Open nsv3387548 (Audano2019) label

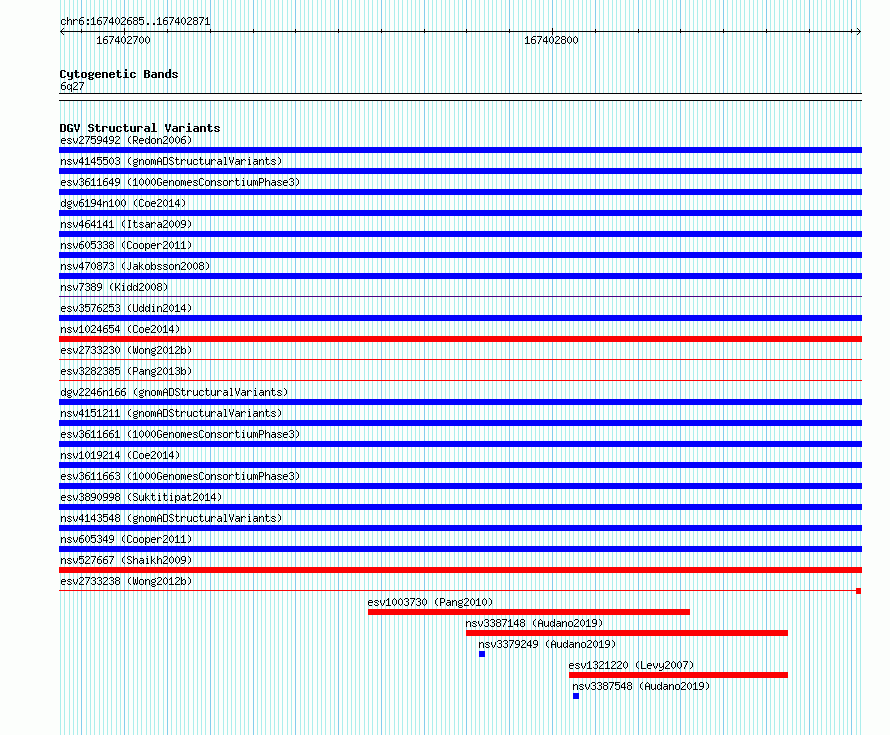point(641,686)
